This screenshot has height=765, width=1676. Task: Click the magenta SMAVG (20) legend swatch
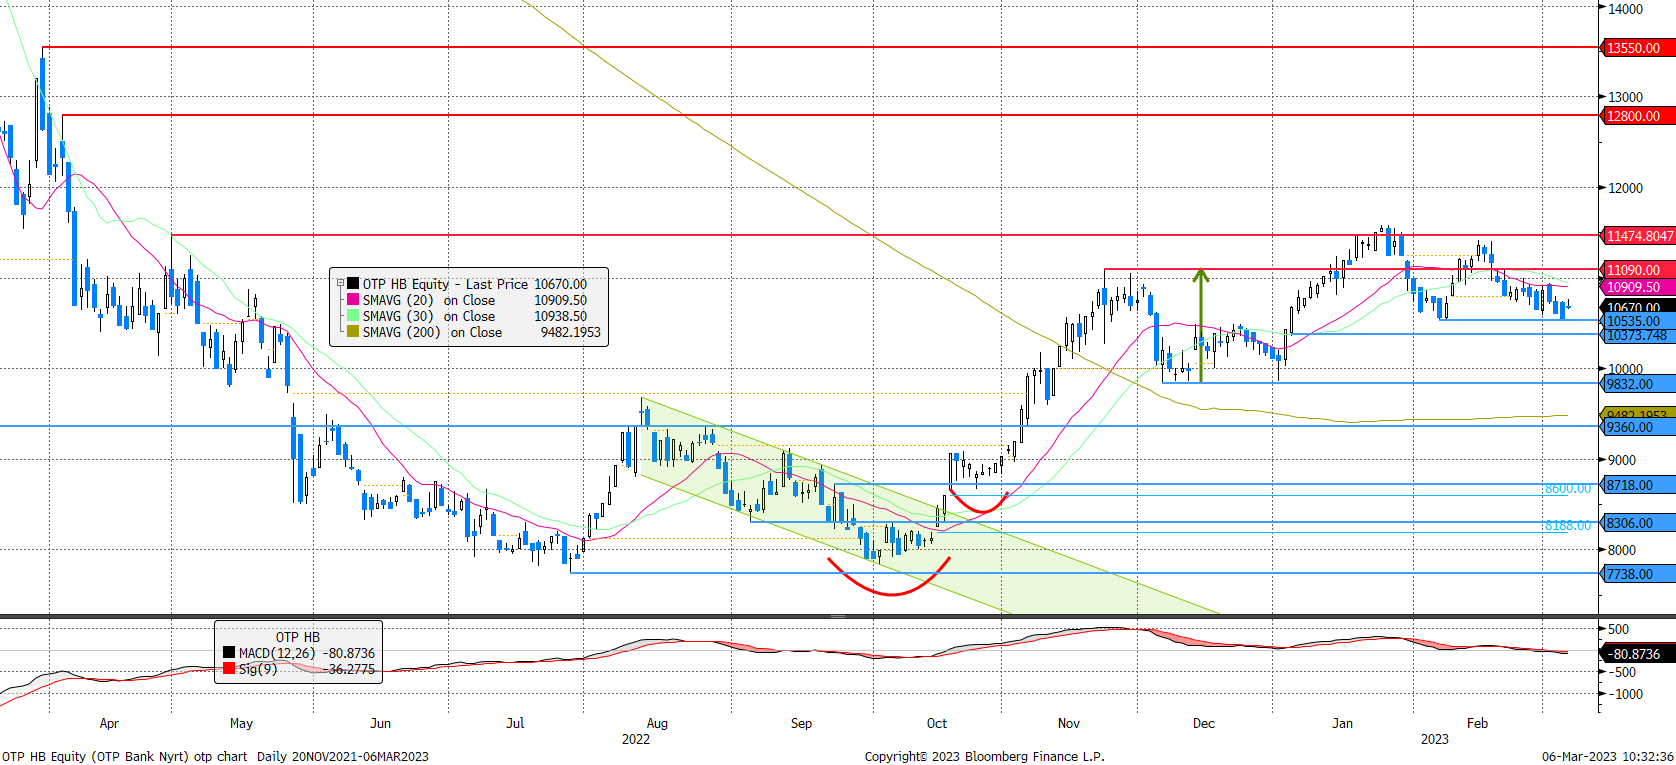click(x=353, y=300)
